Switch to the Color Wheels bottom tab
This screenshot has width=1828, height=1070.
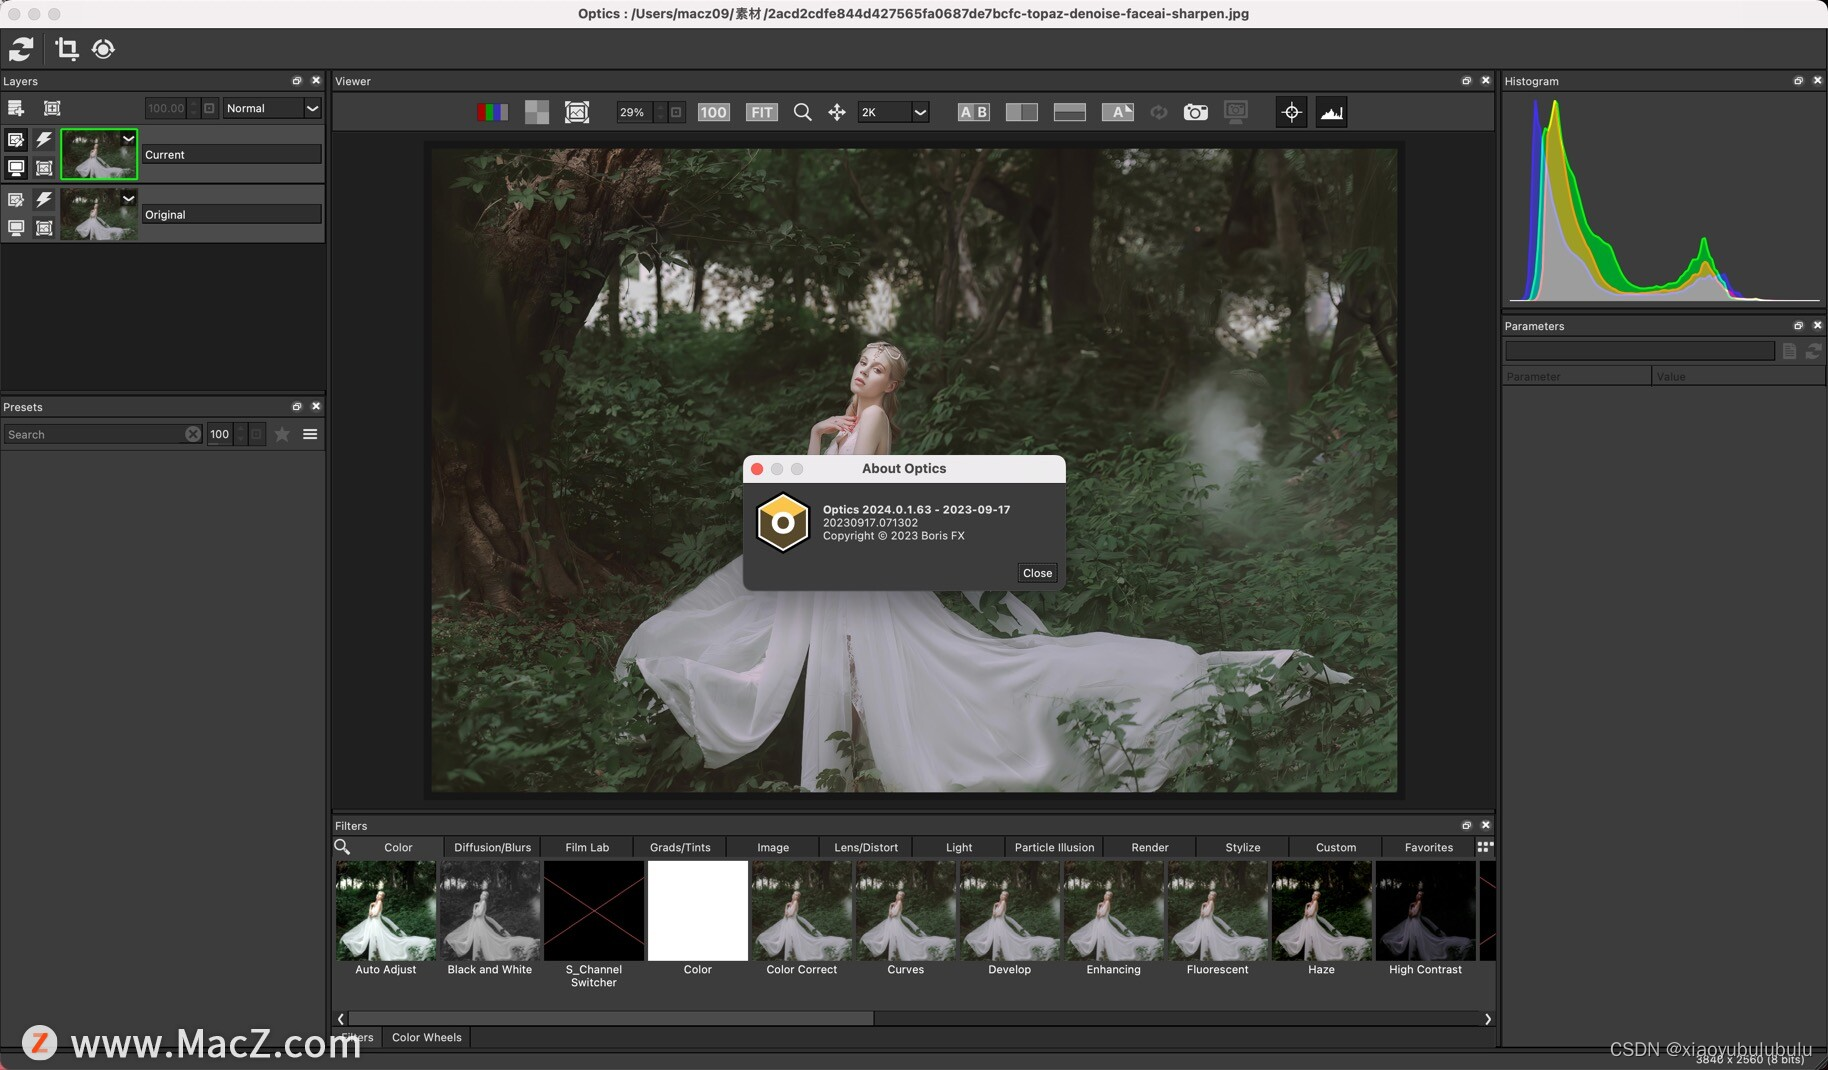click(x=427, y=1037)
